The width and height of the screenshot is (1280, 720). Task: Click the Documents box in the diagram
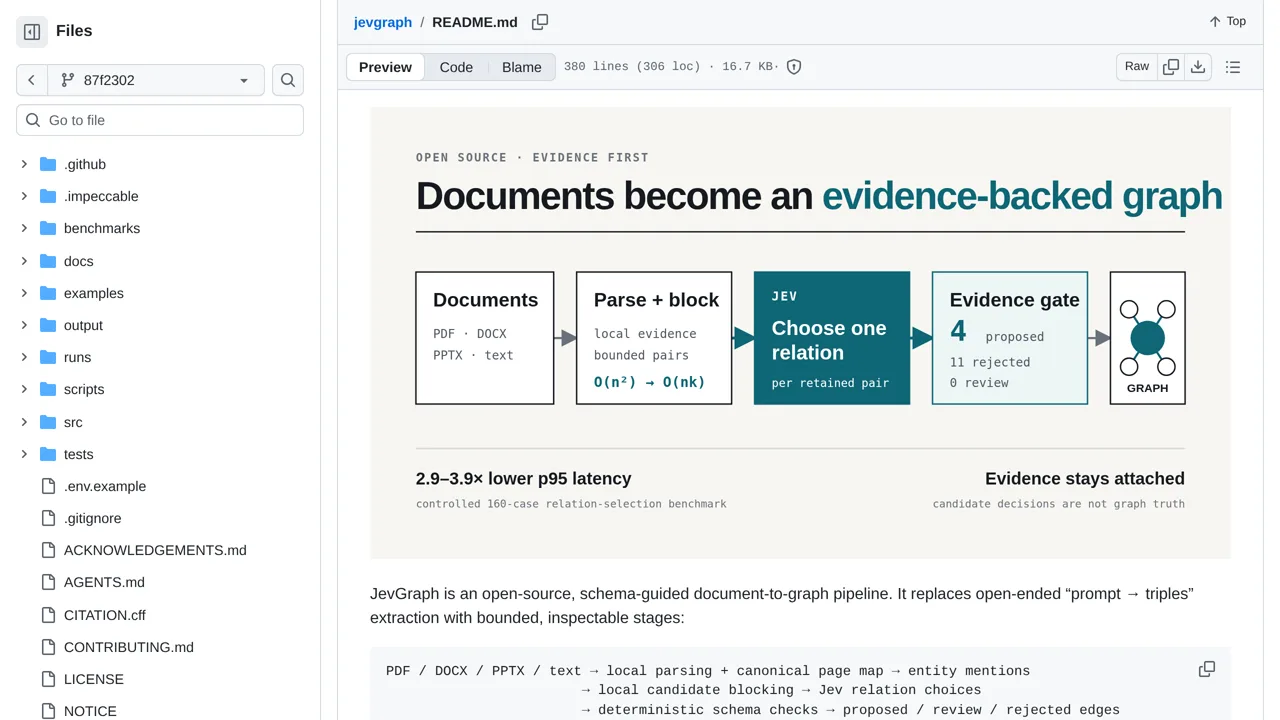(x=485, y=338)
